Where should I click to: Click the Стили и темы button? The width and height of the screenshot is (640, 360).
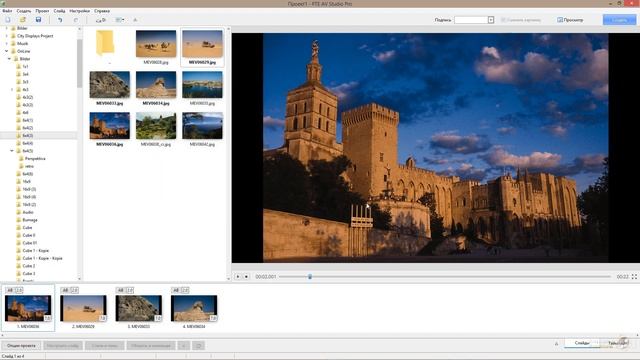click(104, 345)
